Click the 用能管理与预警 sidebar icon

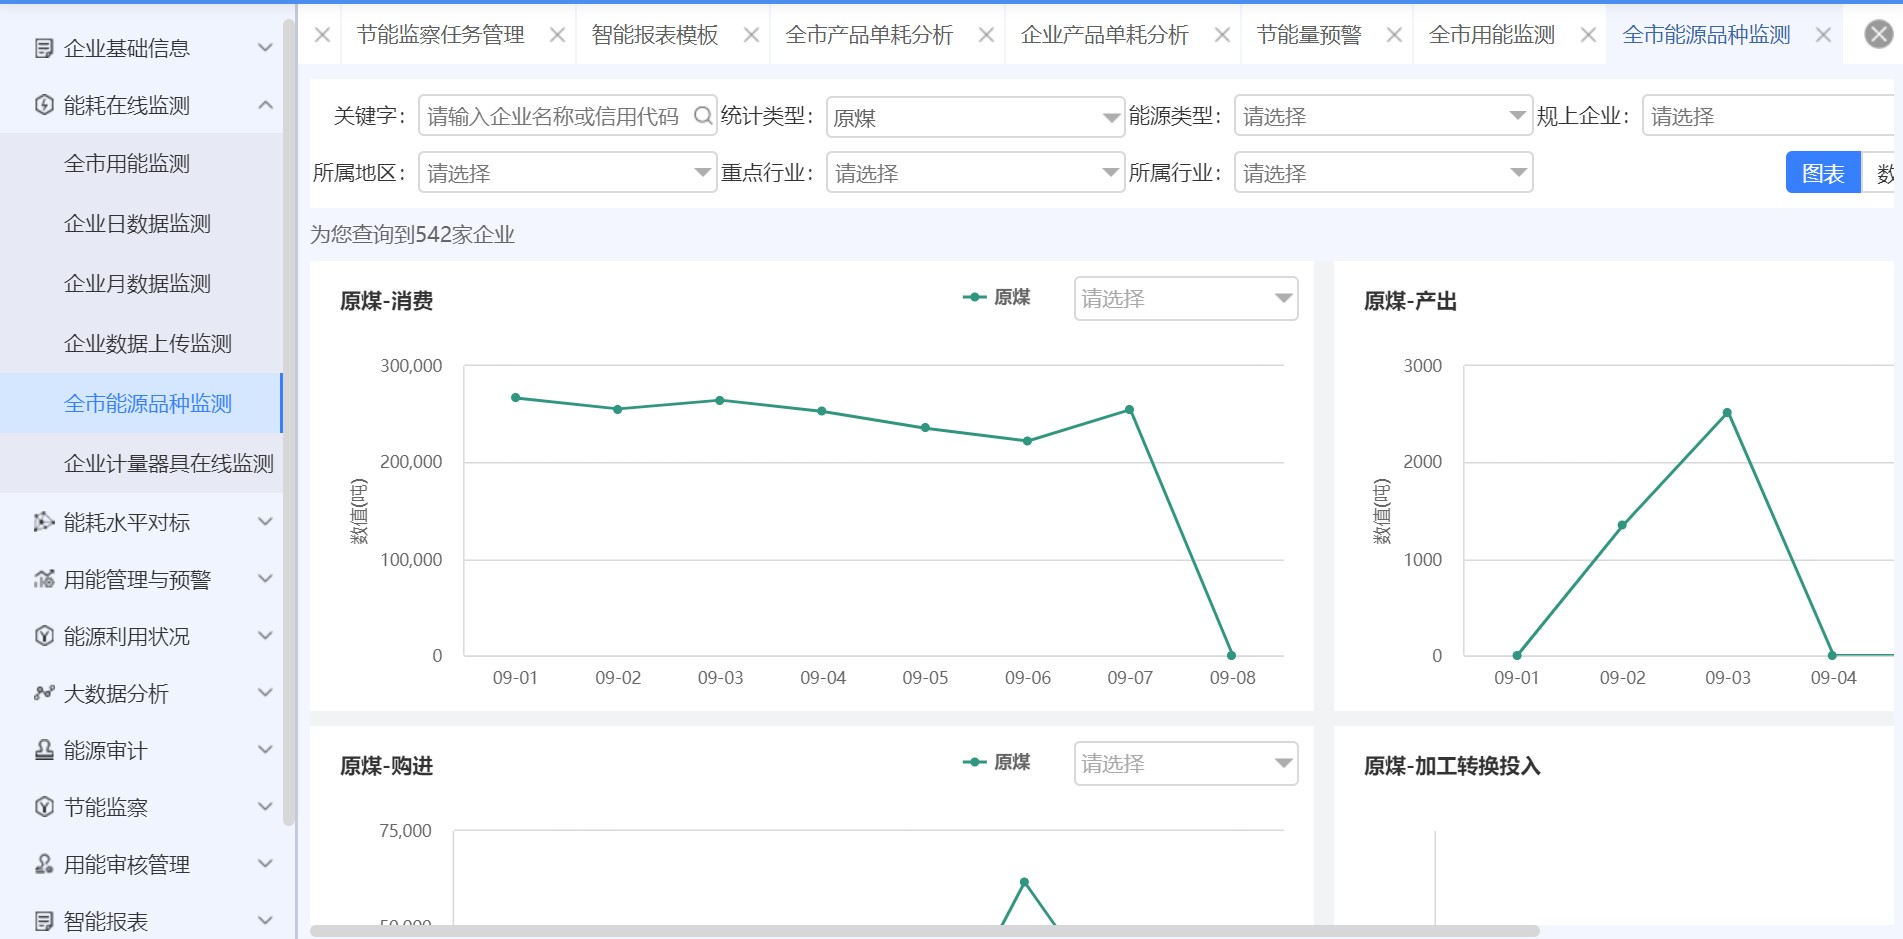tap(44, 579)
